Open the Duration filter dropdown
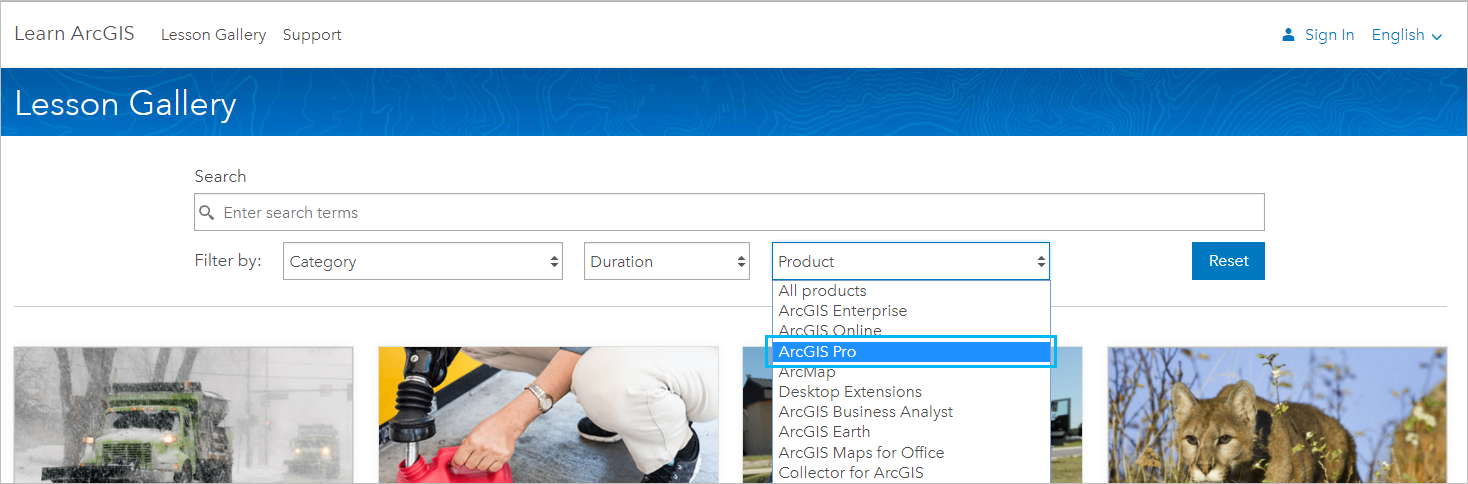This screenshot has height=484, width=1468. (x=667, y=261)
